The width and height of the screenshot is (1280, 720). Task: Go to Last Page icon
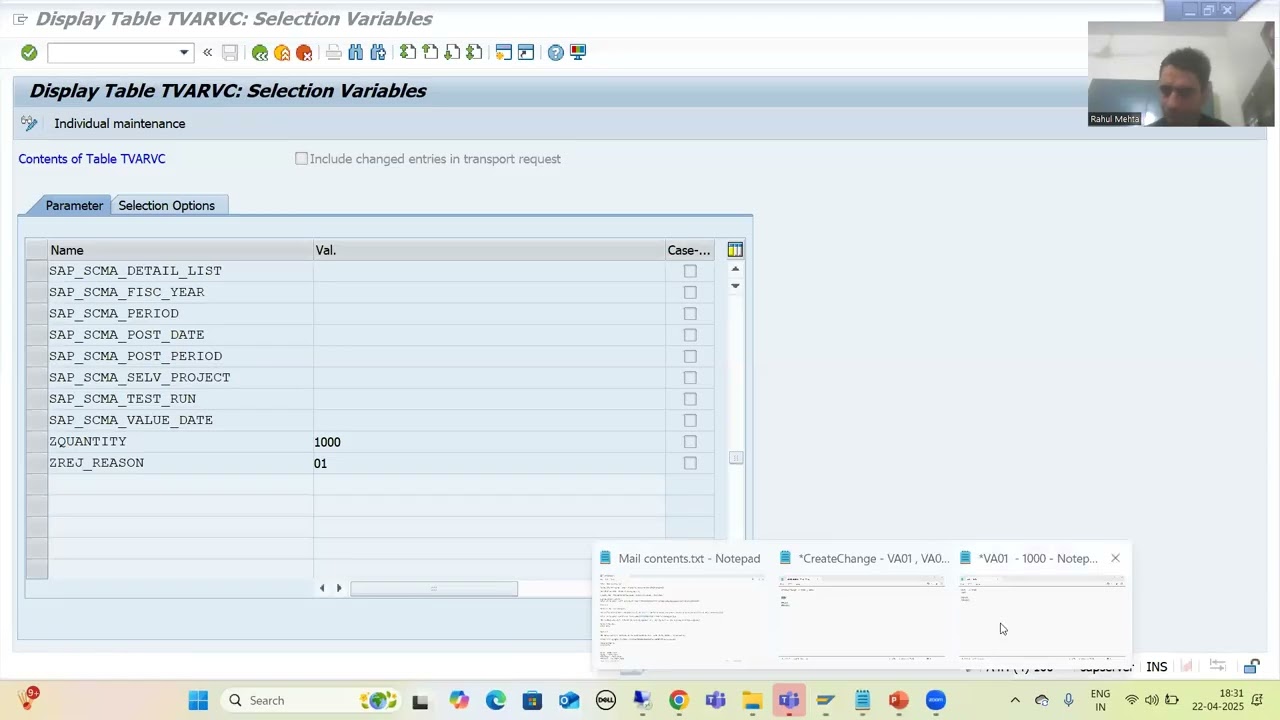[474, 52]
